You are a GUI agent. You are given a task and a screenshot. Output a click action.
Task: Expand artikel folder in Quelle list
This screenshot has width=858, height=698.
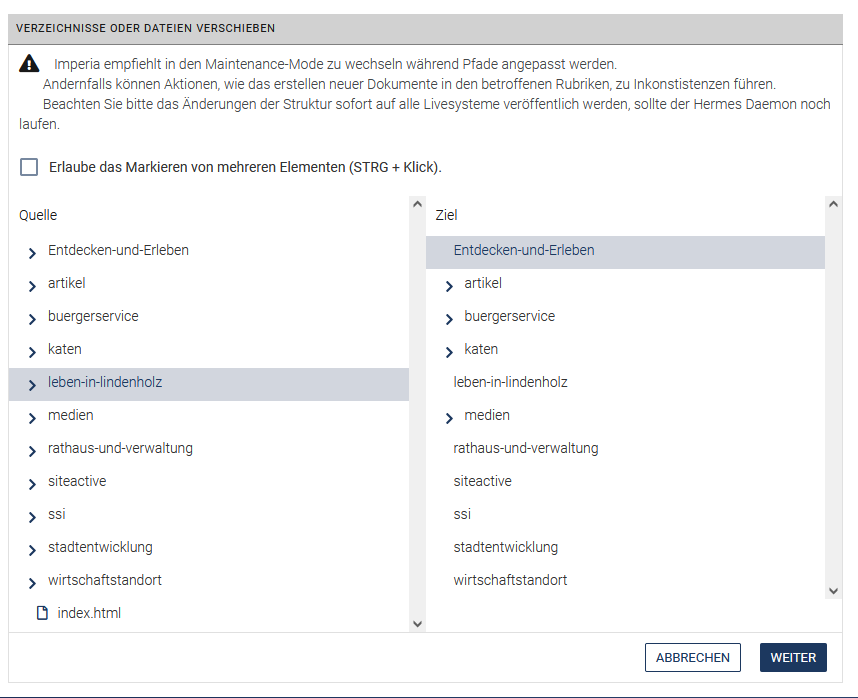coord(32,286)
